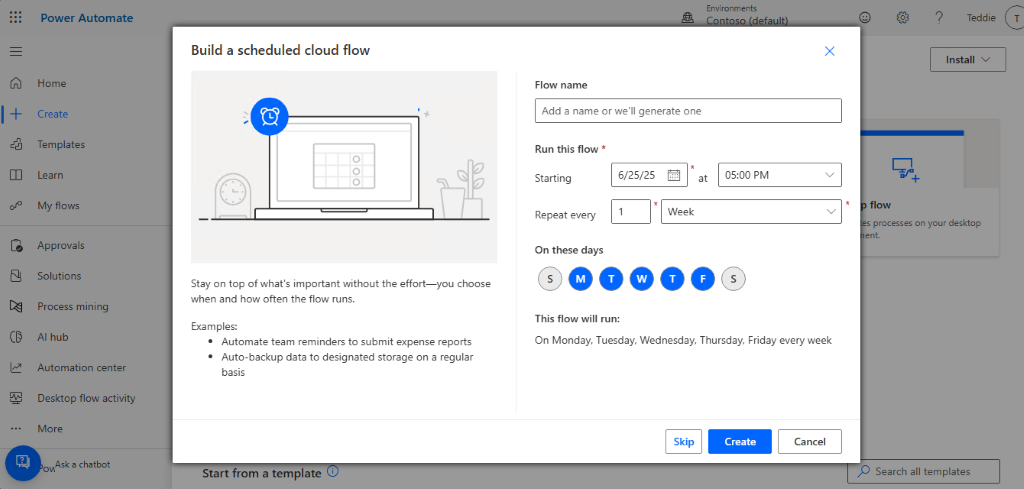
Task: Open the Teddie account avatar
Action: pos(1014,18)
